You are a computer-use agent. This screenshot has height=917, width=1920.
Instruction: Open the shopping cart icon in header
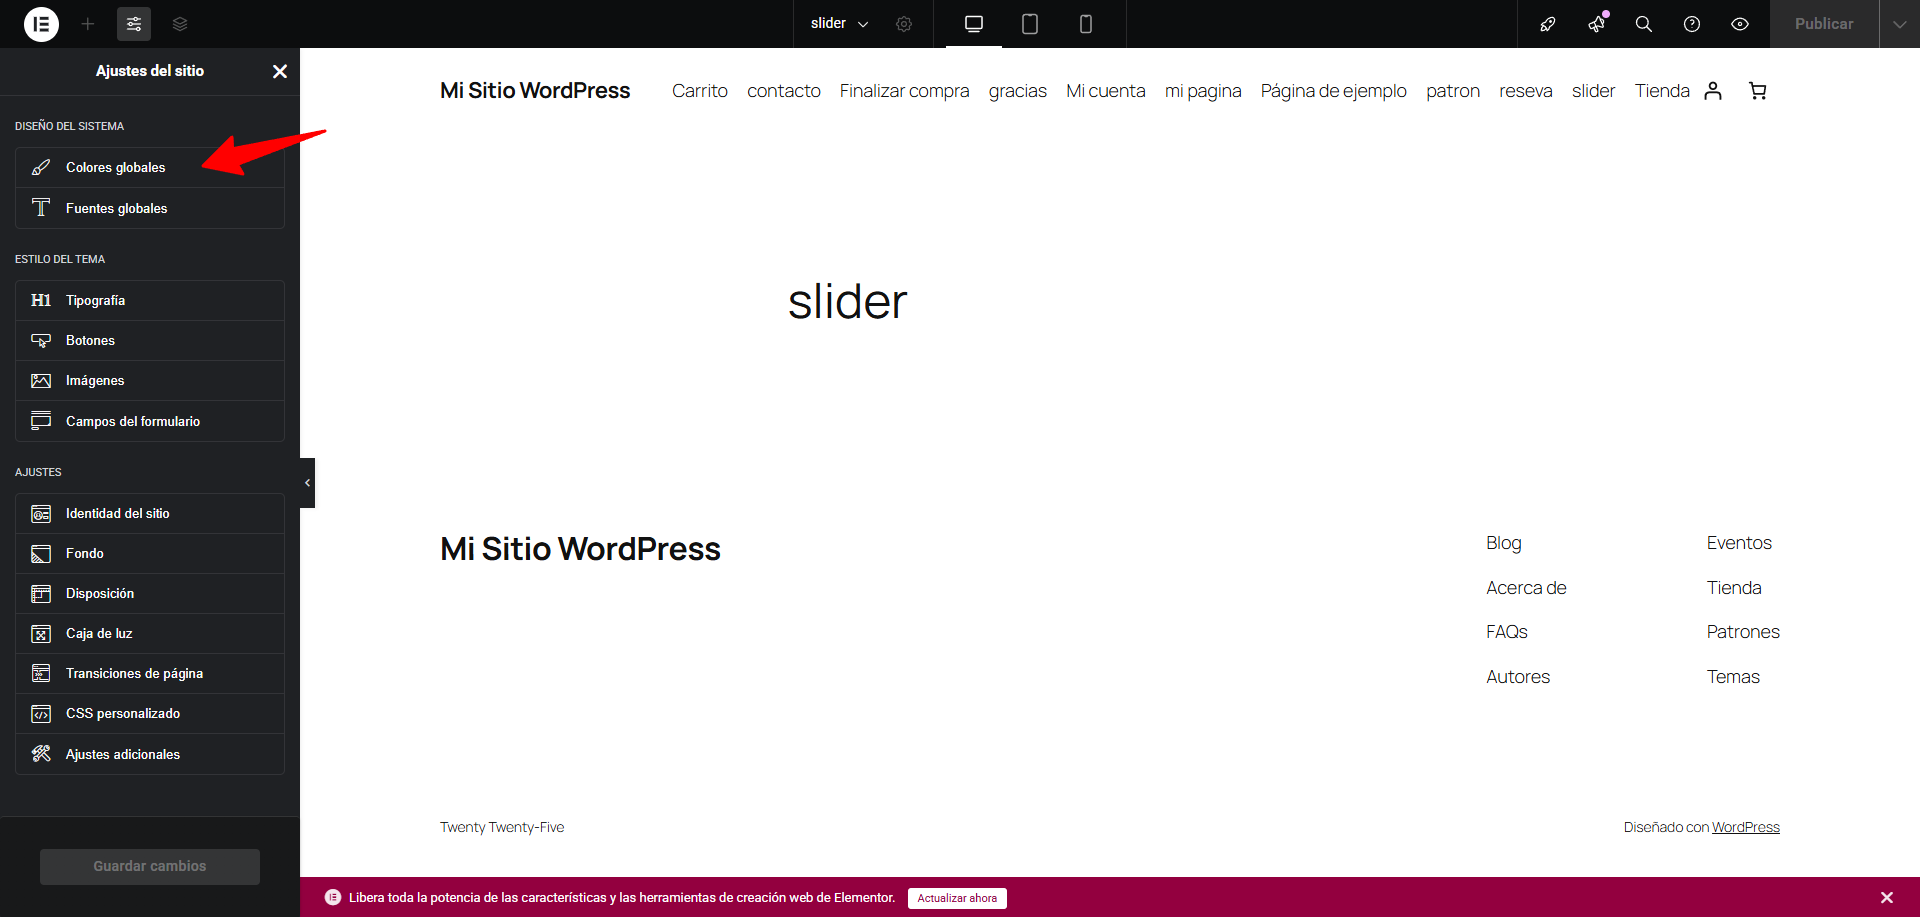coord(1757,91)
